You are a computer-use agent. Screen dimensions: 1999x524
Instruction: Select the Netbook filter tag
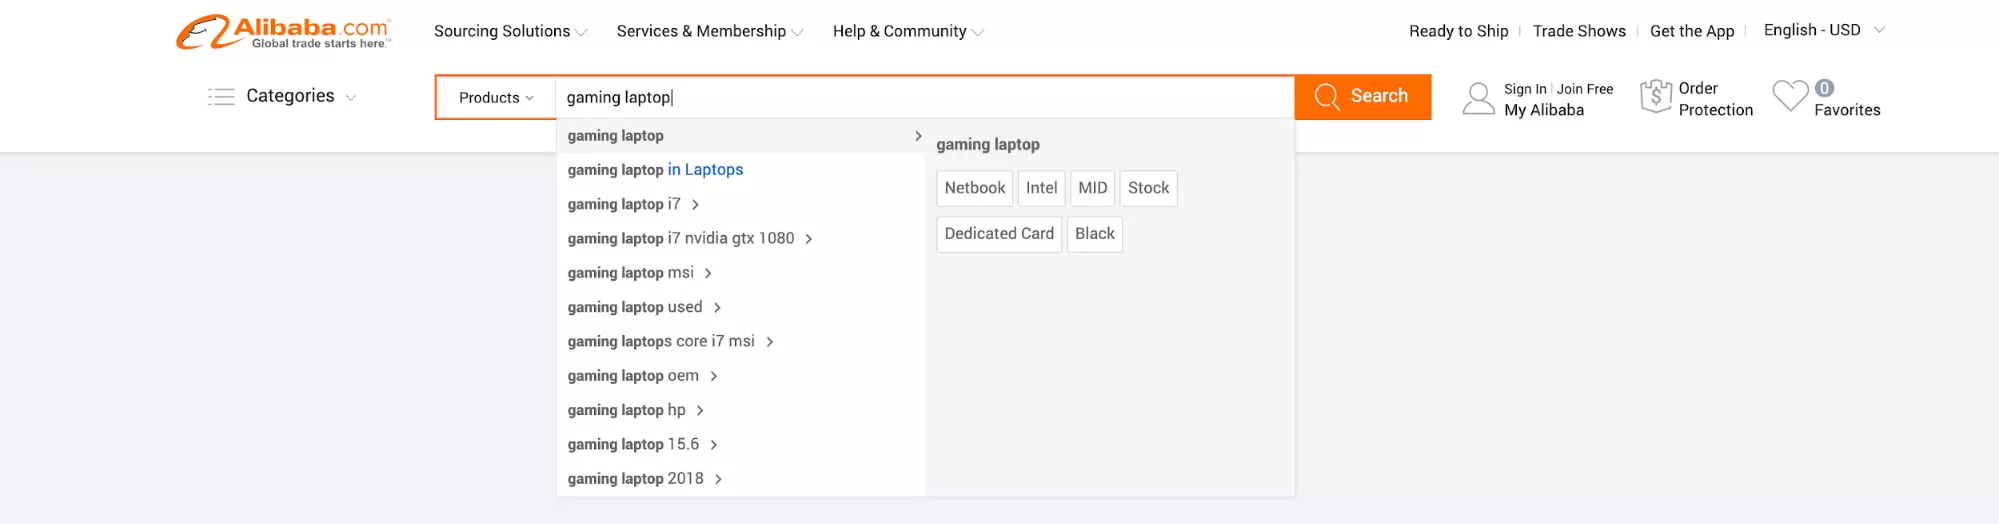pos(975,188)
